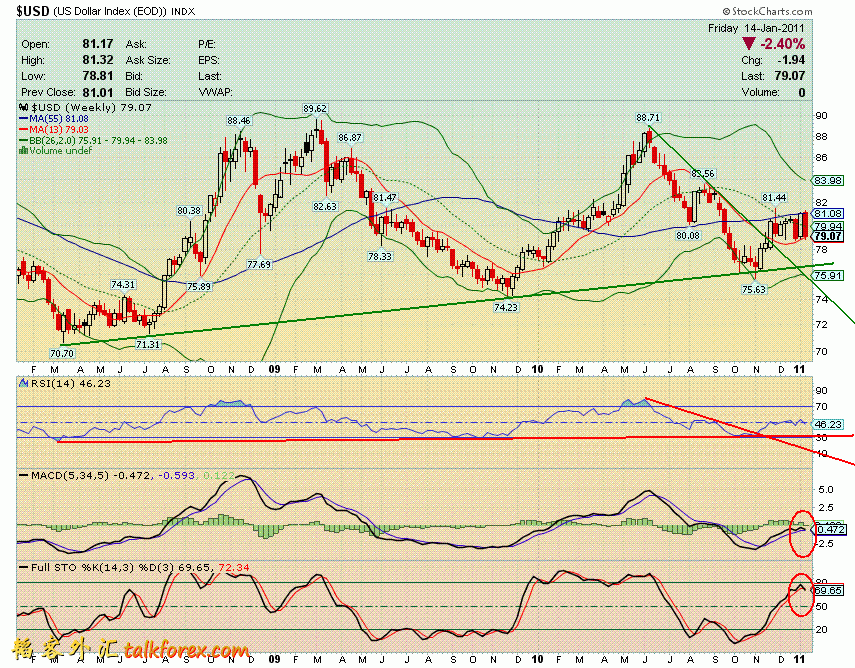Click the 88.71 peak price label
Screen dimensions: 855x668
648,117
